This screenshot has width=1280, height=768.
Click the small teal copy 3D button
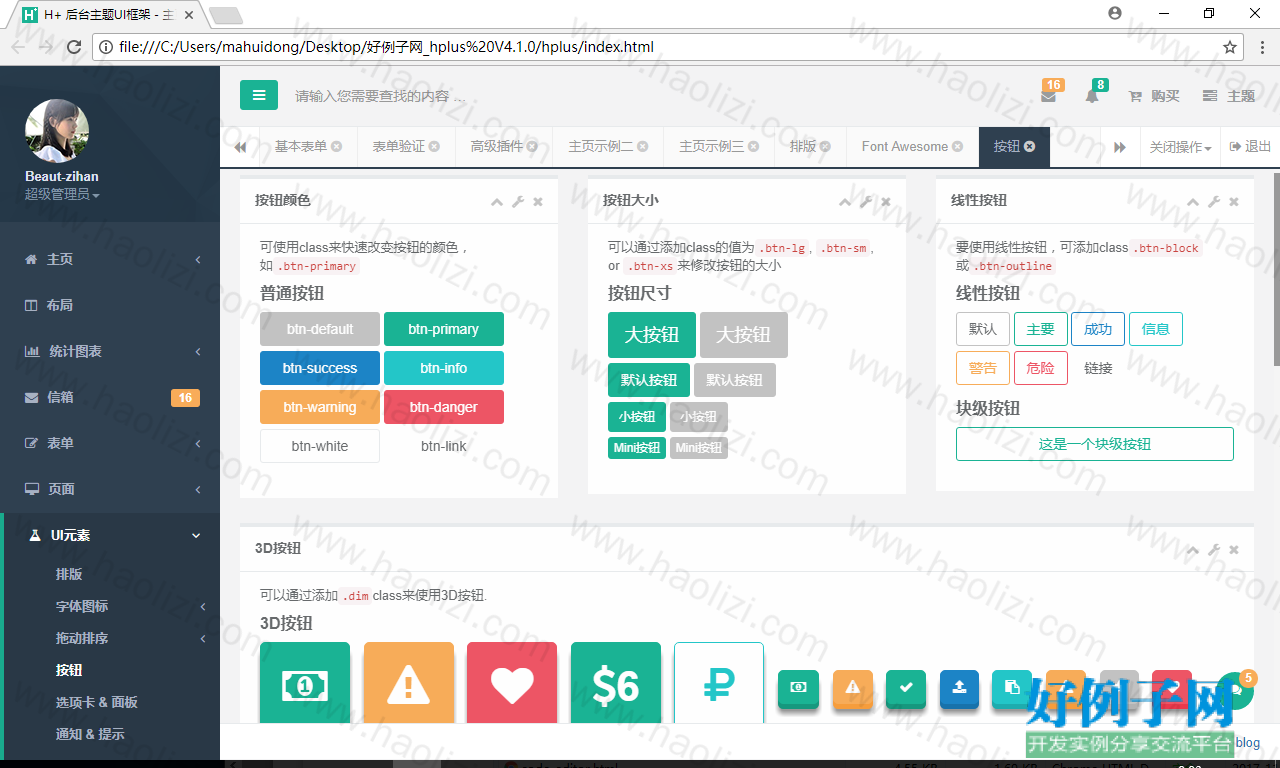point(1012,688)
